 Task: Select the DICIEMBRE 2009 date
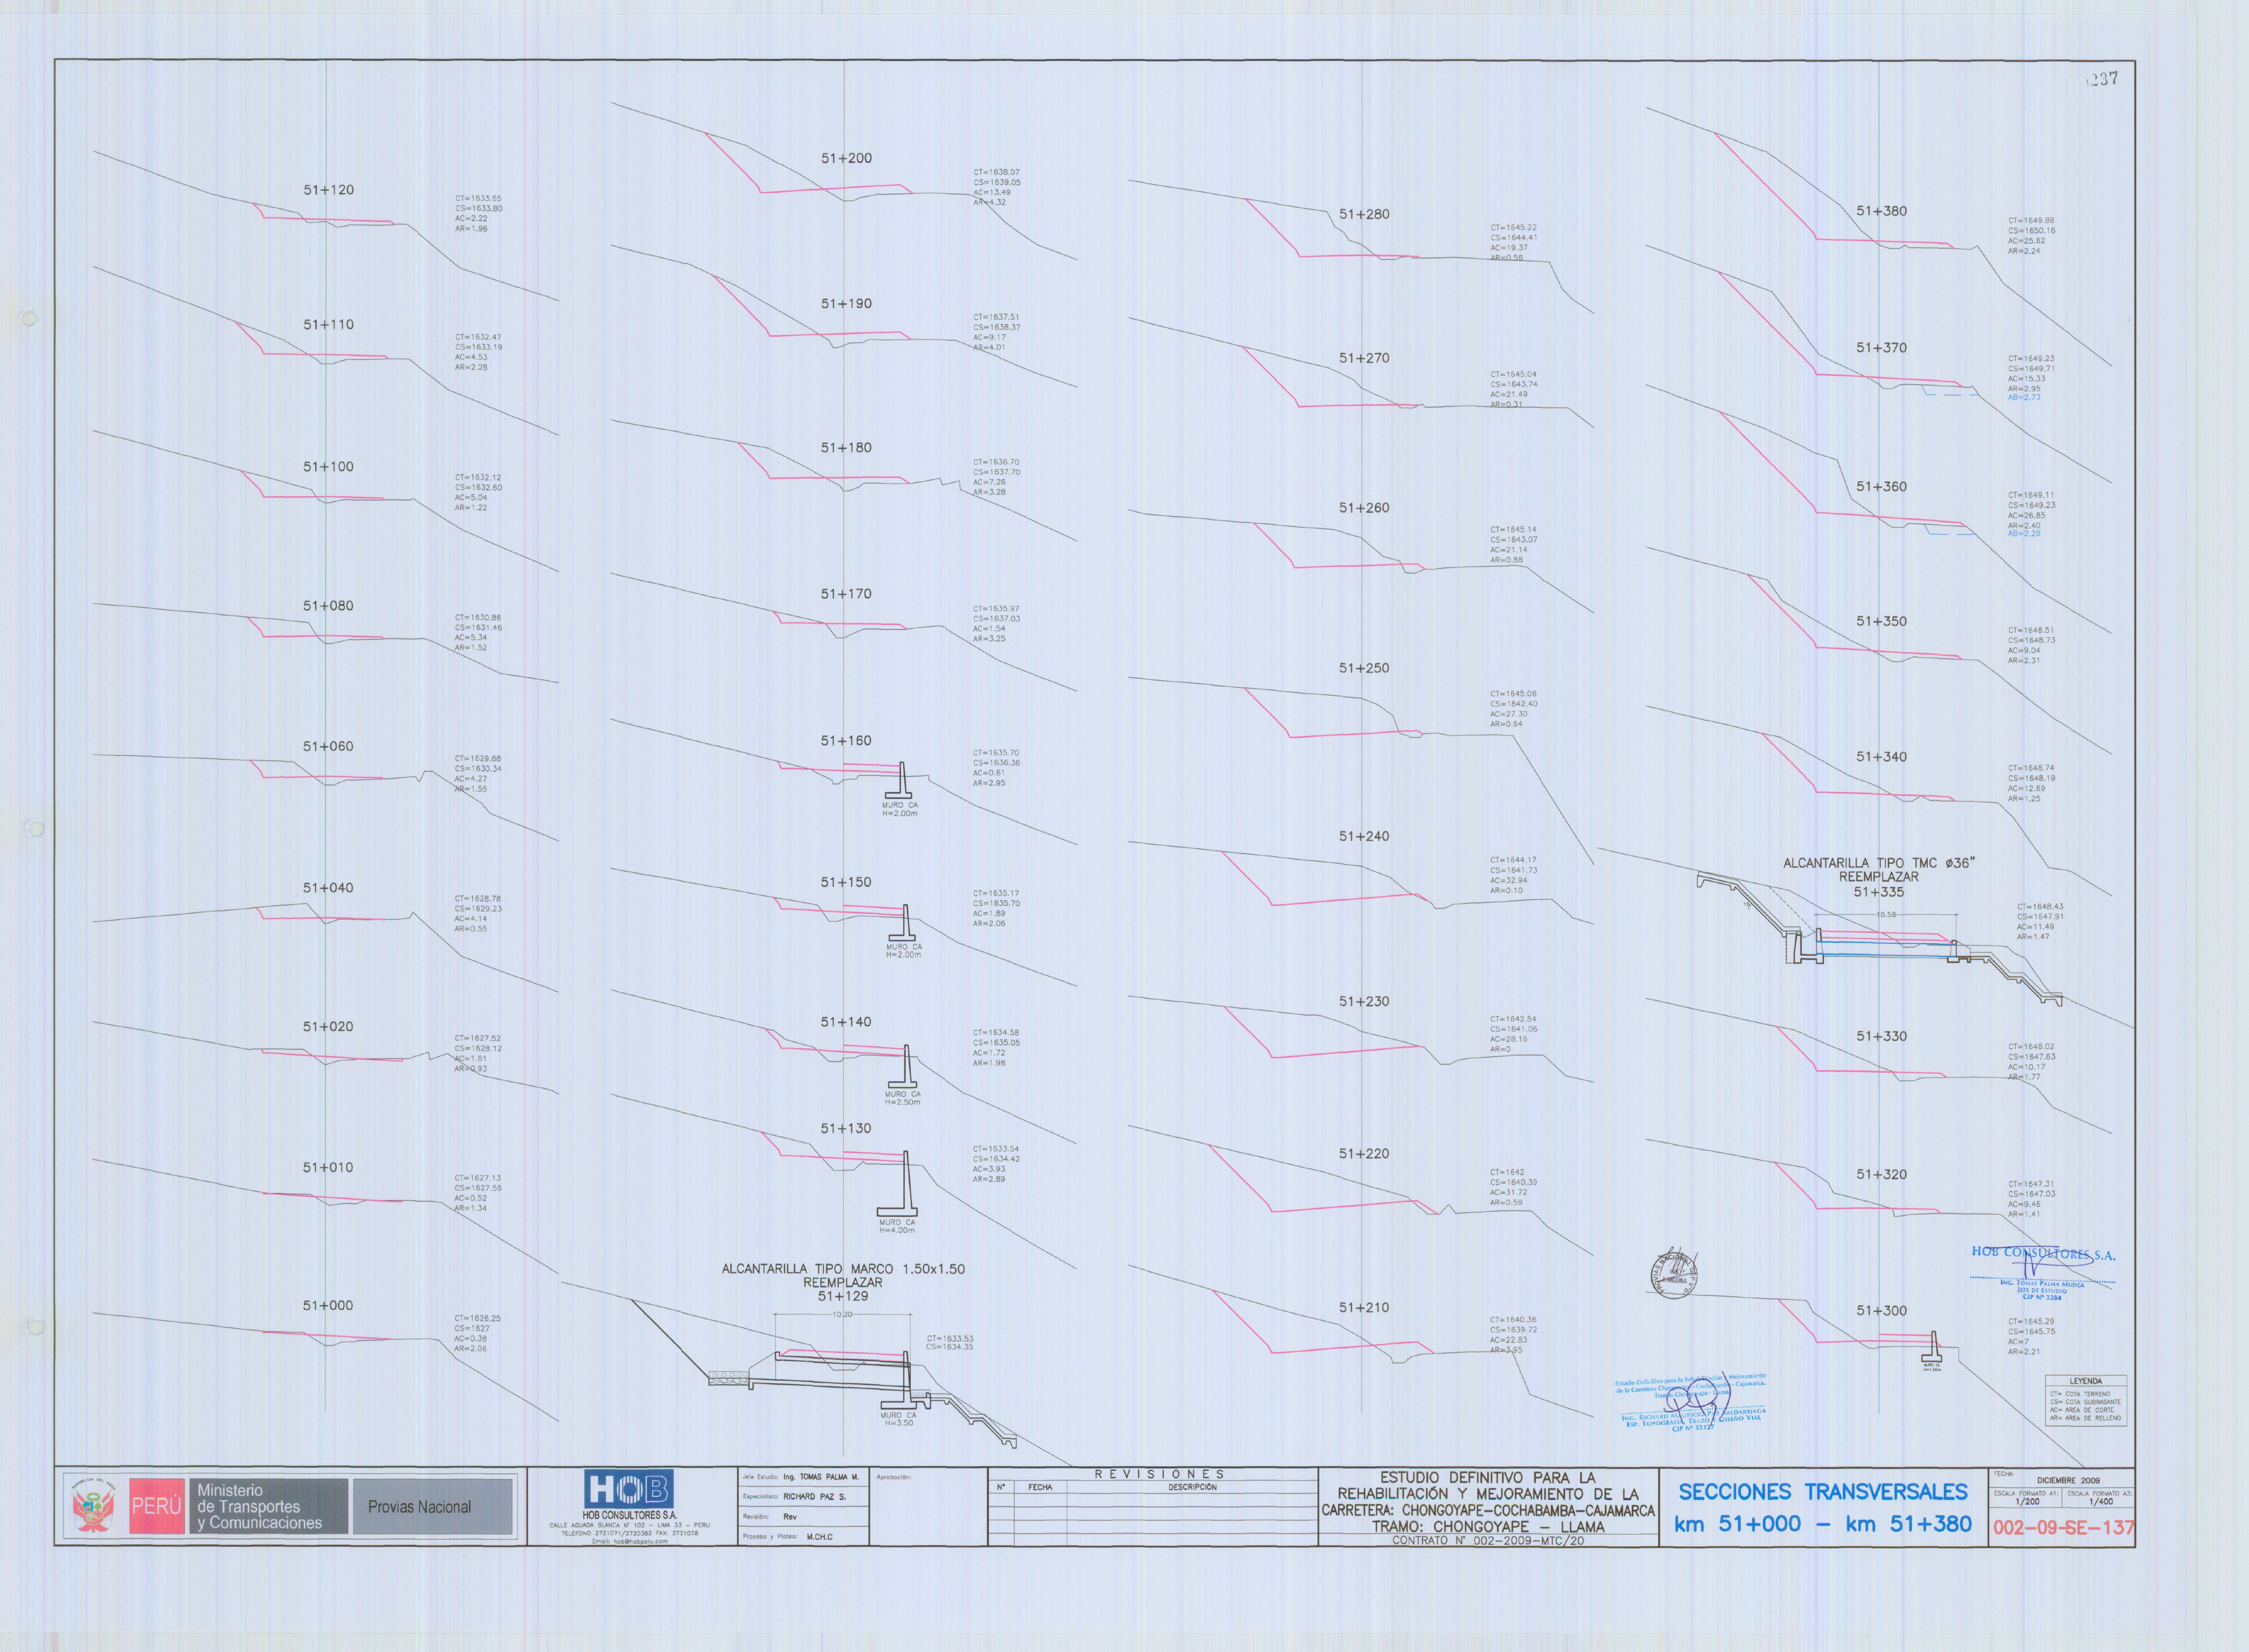(2068, 1480)
